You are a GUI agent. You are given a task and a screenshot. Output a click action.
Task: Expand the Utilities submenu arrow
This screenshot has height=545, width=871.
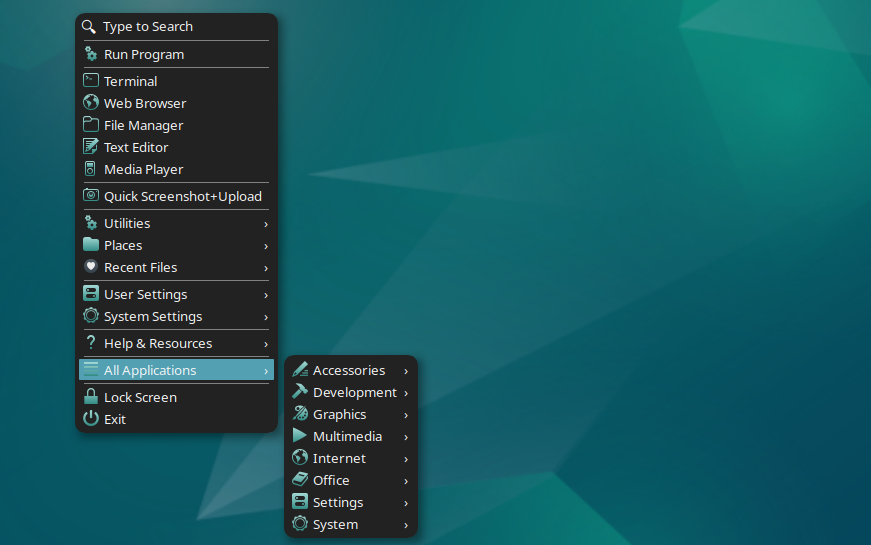pos(266,224)
